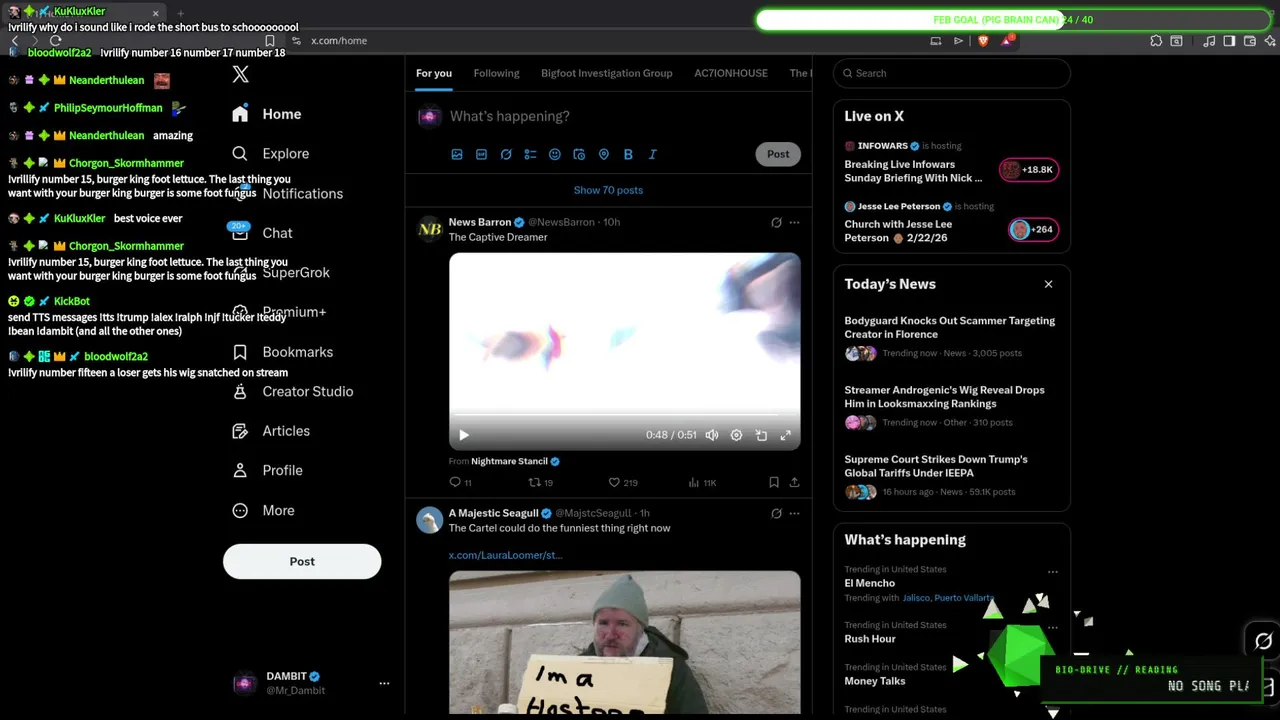Open the emoji picker in compose

point(555,154)
